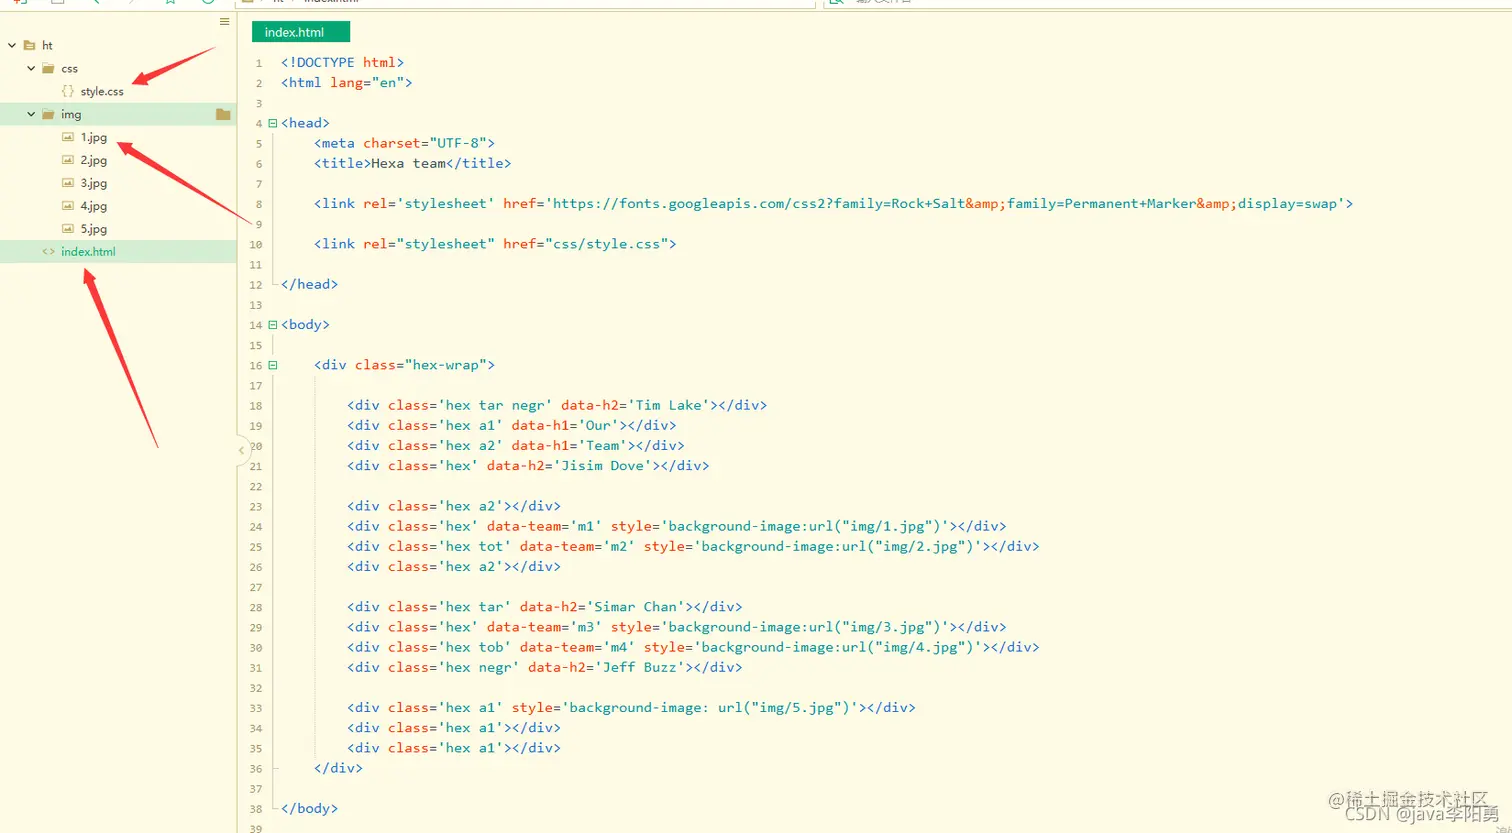Fold the body block at line 14

pyautogui.click(x=272, y=325)
